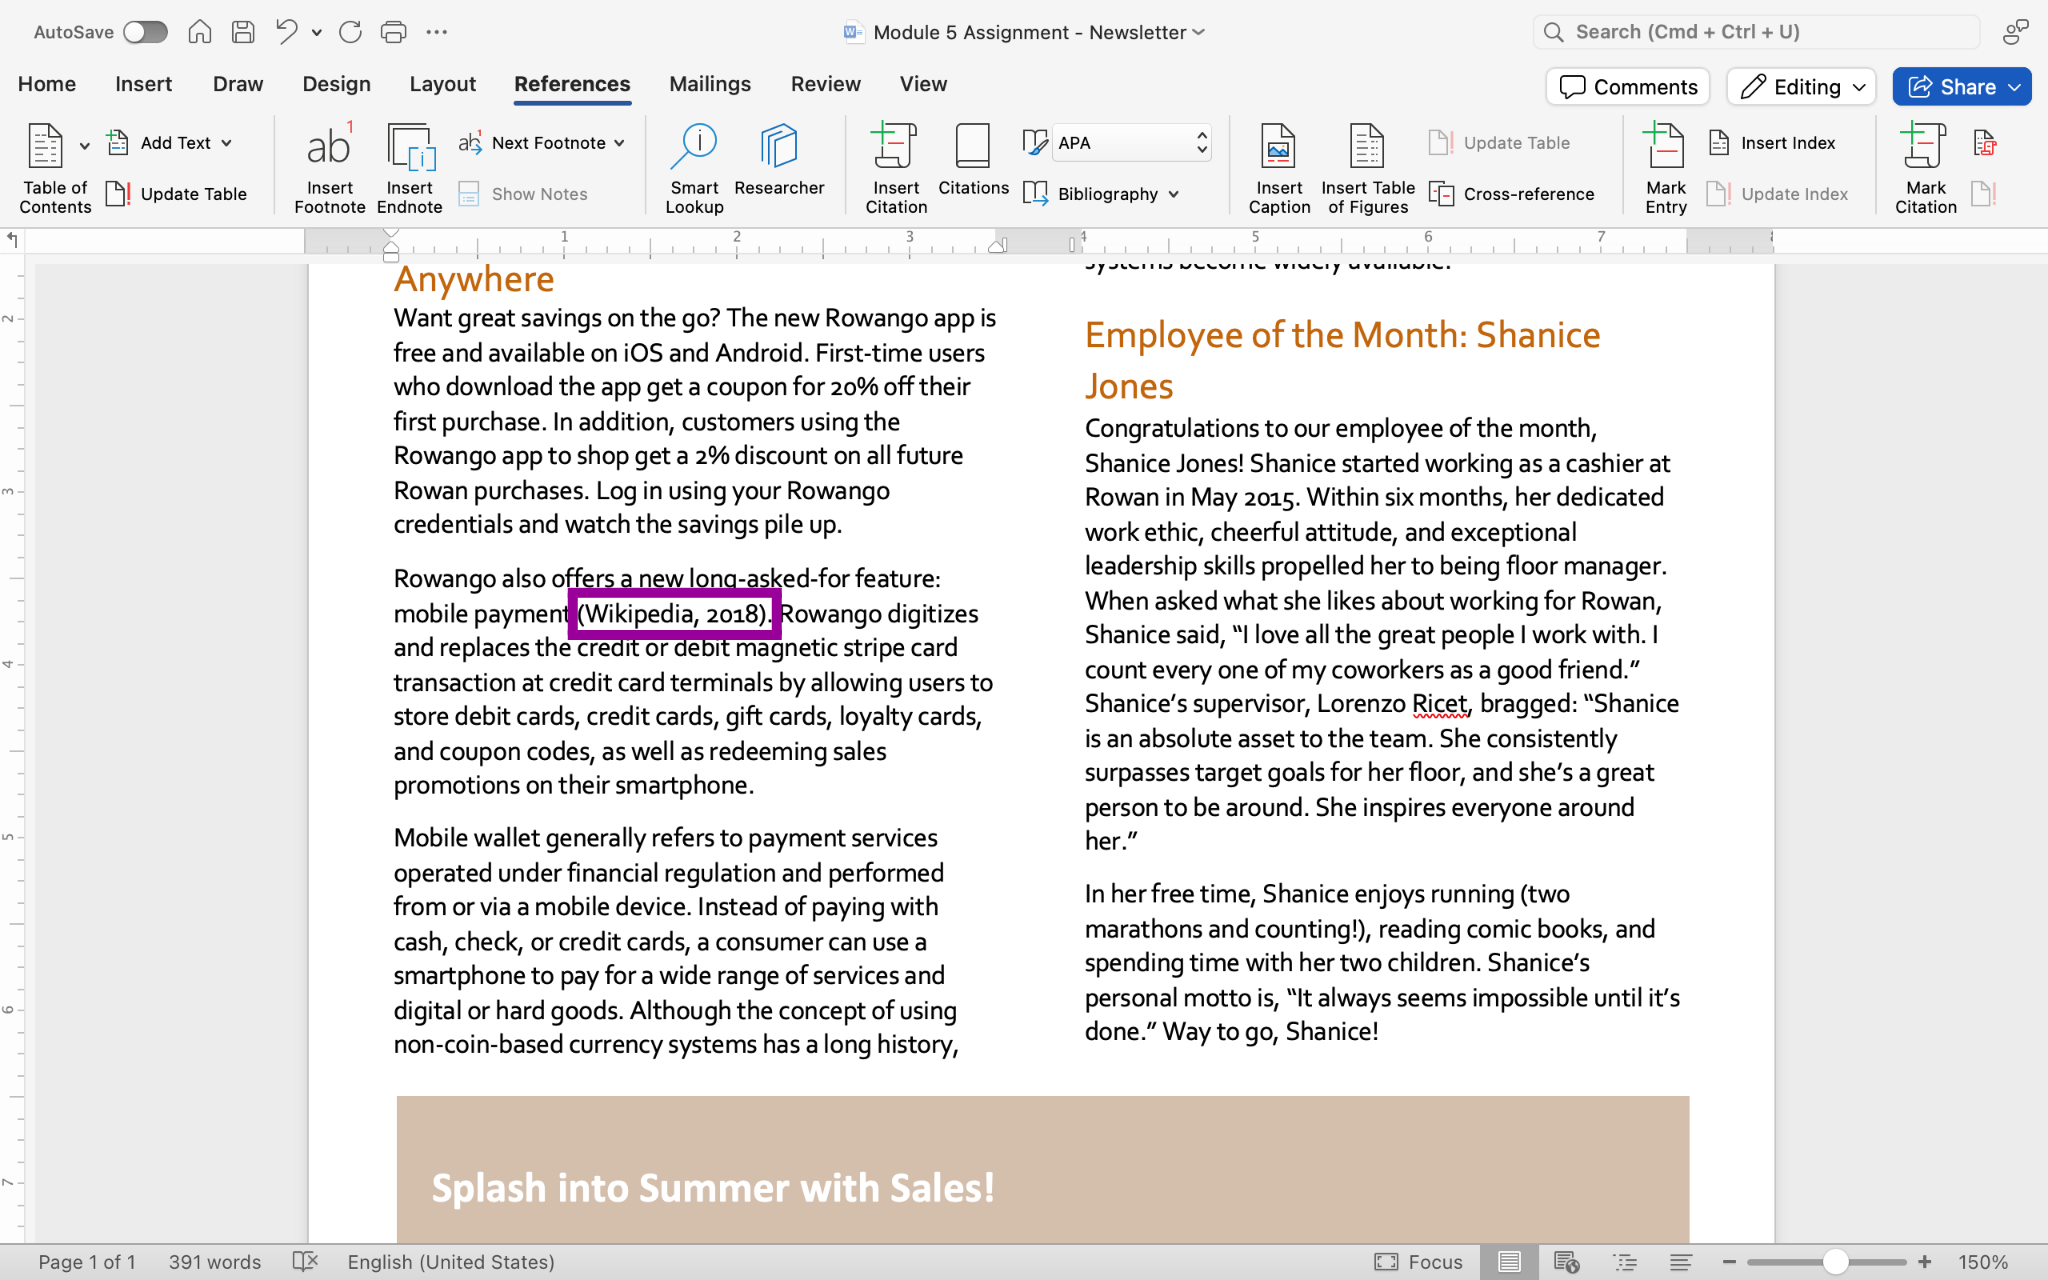Click the 391 words count

[214, 1262]
